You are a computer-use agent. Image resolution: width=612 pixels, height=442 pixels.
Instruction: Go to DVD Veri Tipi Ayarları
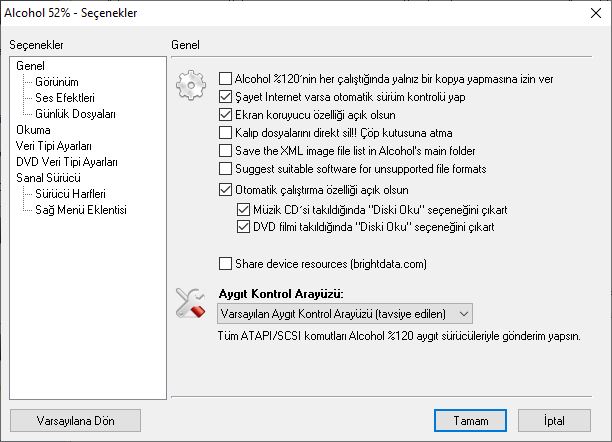pyautogui.click(x=67, y=162)
